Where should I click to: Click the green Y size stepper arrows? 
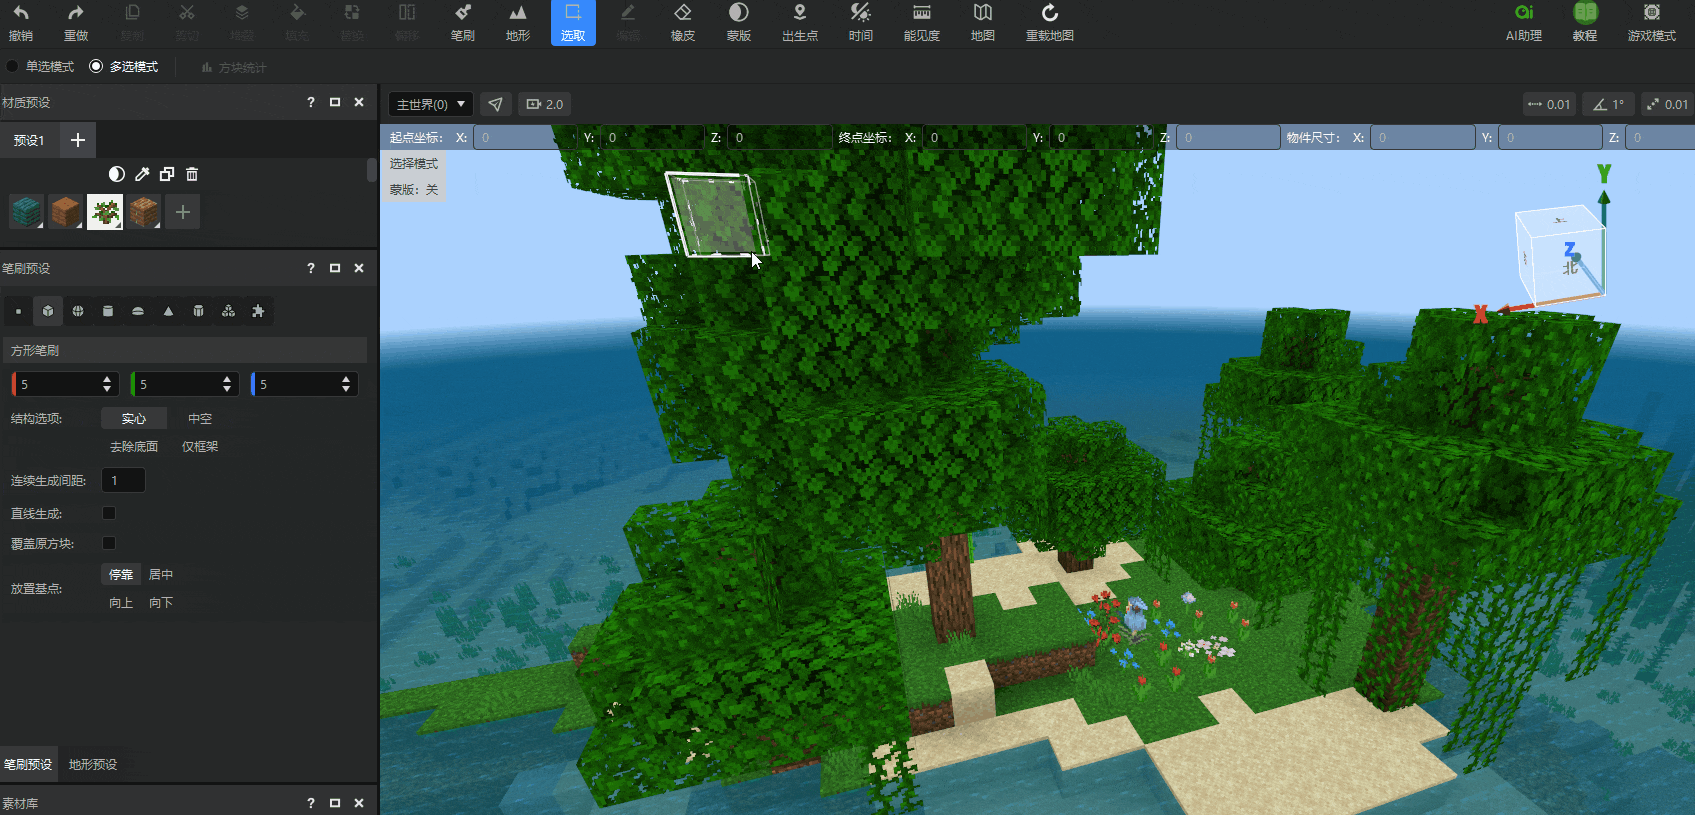[x=227, y=384]
